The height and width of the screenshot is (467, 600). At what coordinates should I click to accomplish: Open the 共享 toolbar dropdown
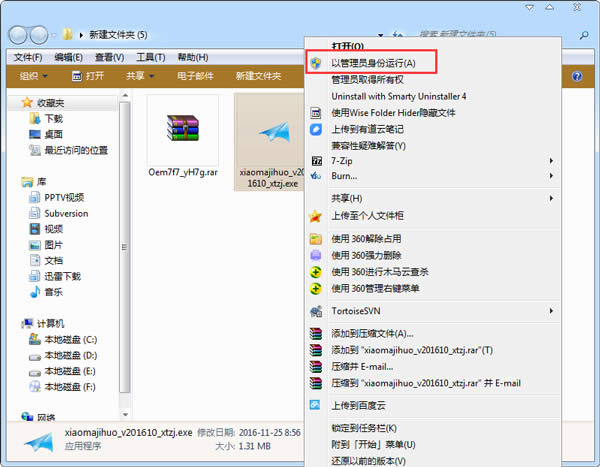point(140,76)
